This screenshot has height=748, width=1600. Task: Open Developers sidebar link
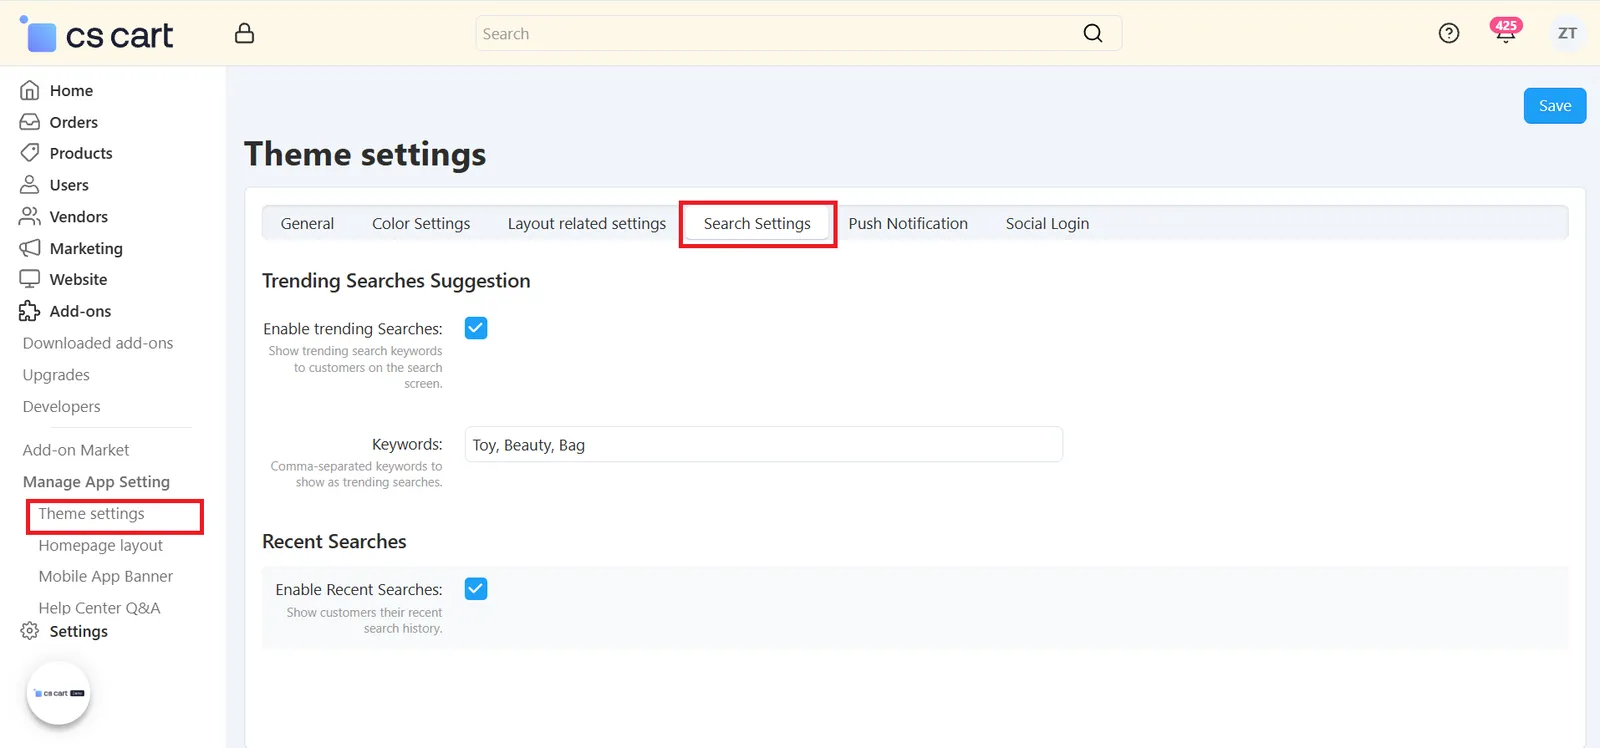(x=62, y=406)
